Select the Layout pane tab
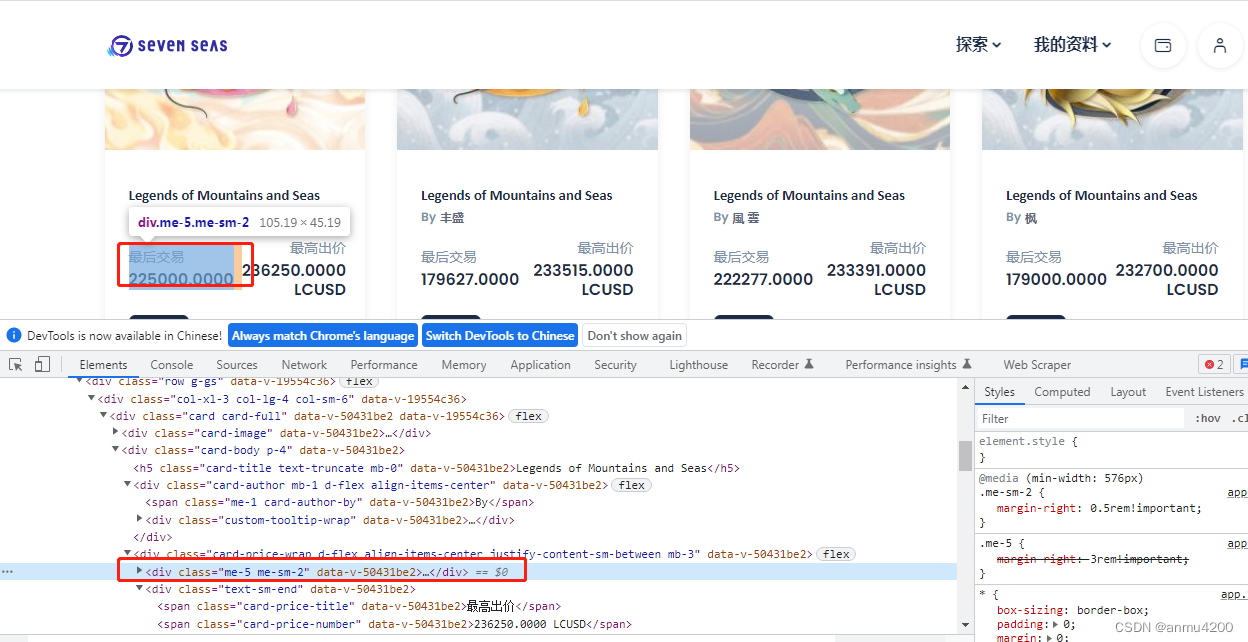 pos(1128,392)
